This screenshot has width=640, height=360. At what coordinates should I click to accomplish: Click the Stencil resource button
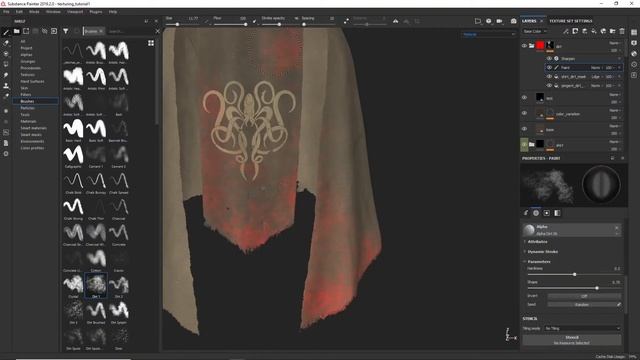(x=572, y=340)
